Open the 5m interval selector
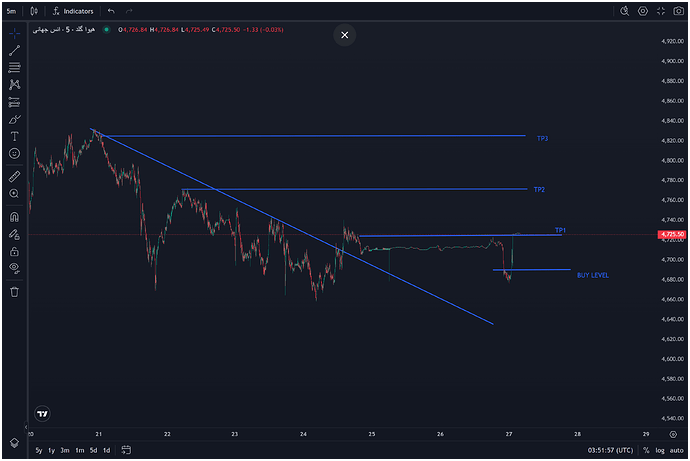 point(11,11)
